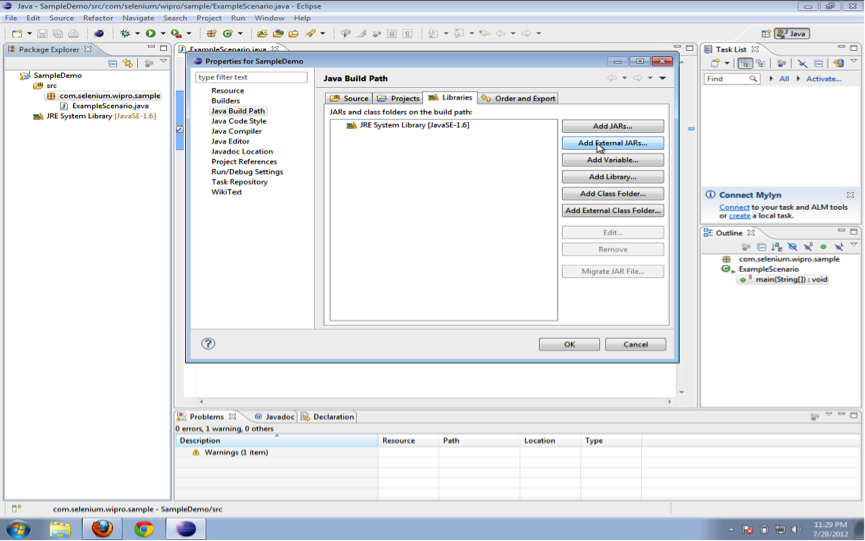Open dialog history menu dropdown arrow
The image size is (865, 541).
pyautogui.click(x=663, y=78)
